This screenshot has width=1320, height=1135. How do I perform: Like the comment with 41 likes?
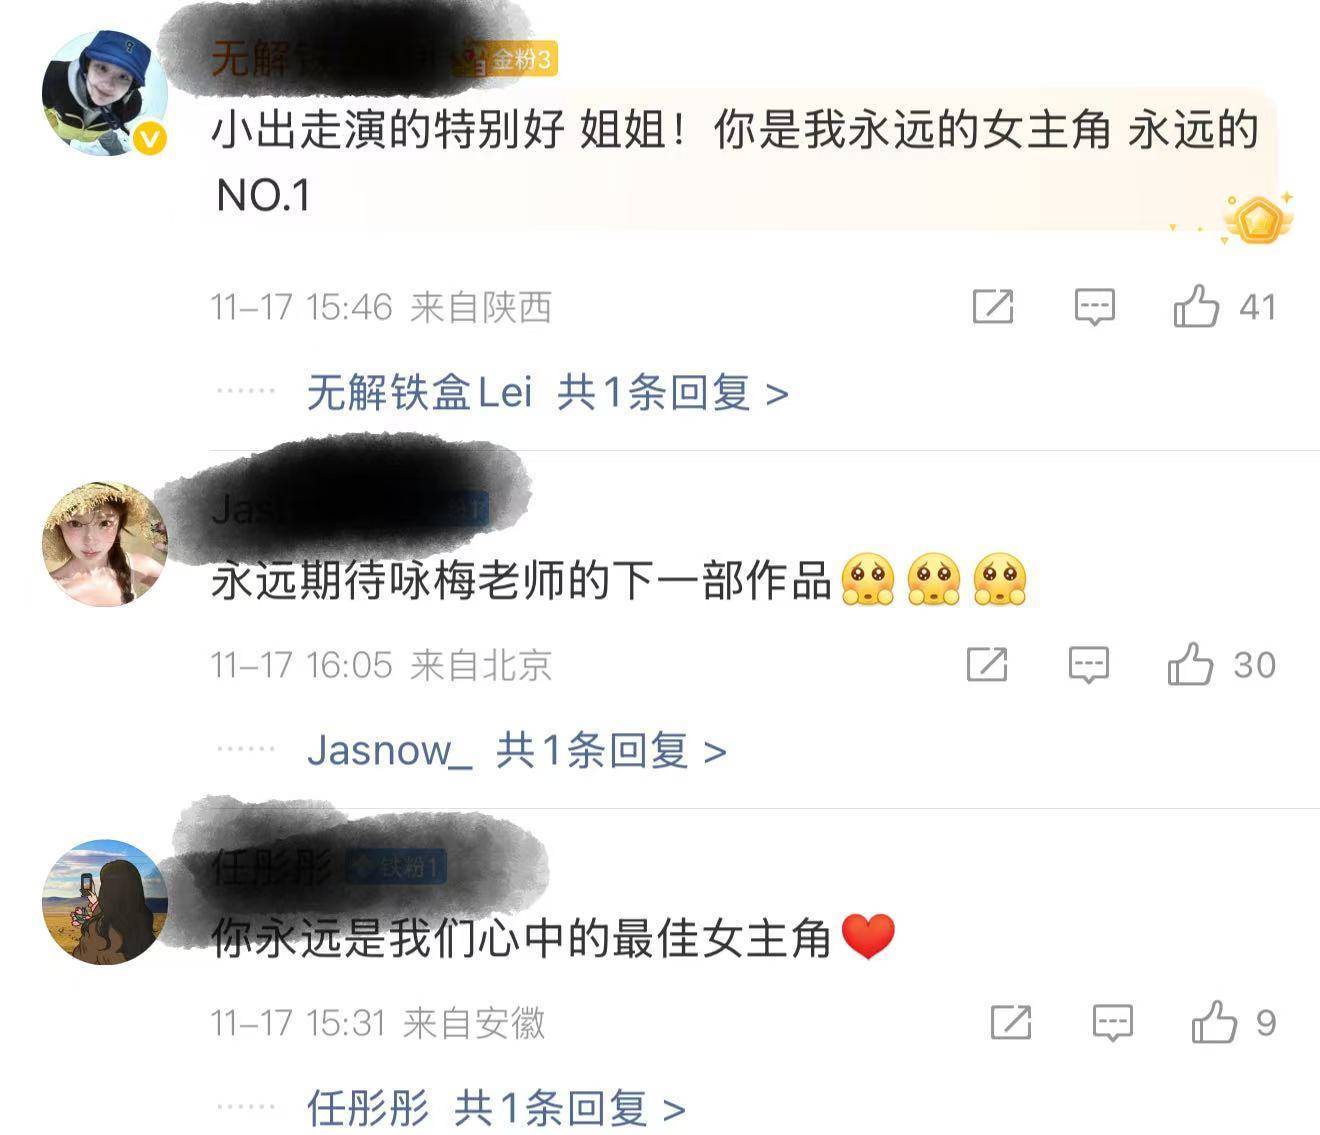coord(1197,306)
